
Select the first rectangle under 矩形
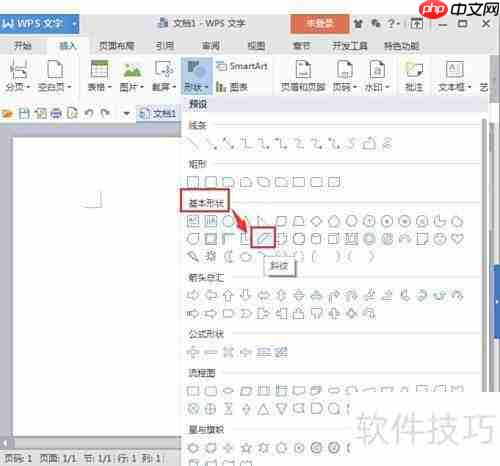point(193,182)
